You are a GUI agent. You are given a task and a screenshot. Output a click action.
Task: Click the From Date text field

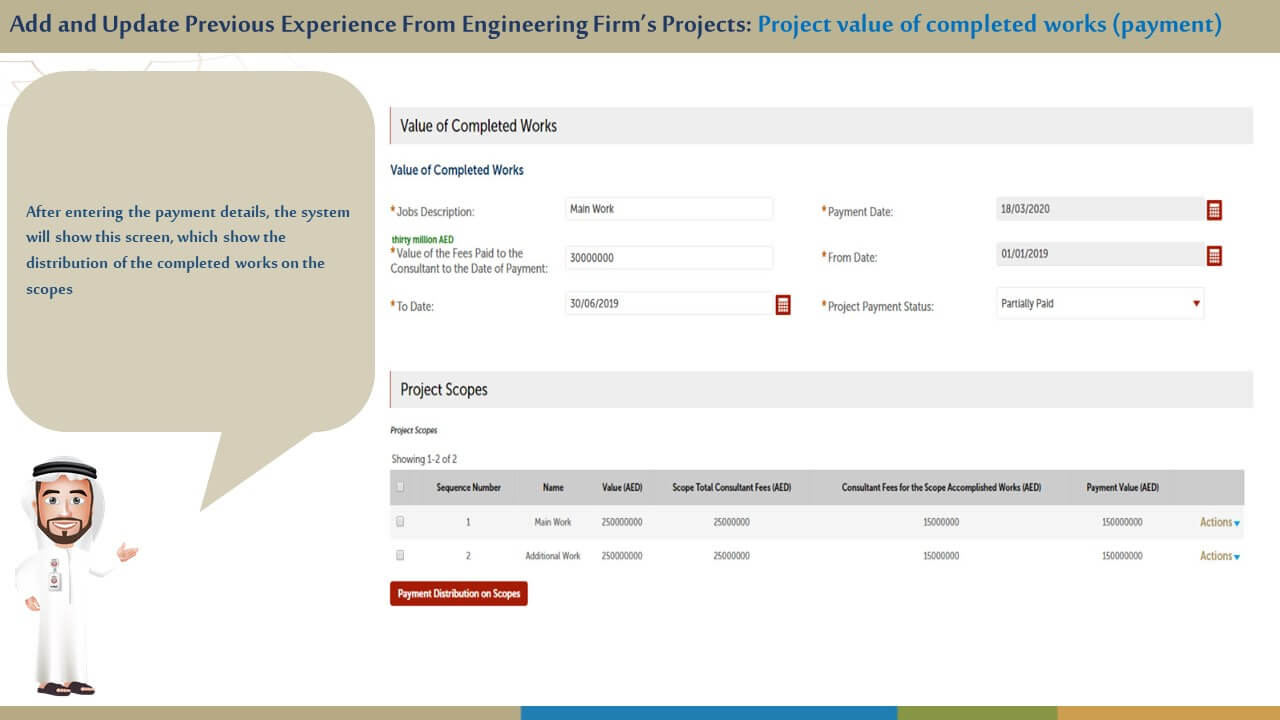[x=1098, y=254]
